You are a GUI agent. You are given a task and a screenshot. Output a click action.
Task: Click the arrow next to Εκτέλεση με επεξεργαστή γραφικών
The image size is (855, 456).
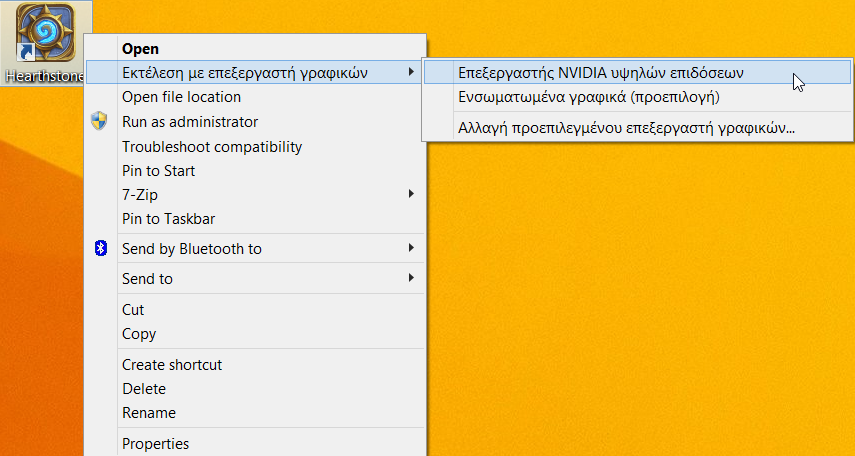pyautogui.click(x=411, y=72)
